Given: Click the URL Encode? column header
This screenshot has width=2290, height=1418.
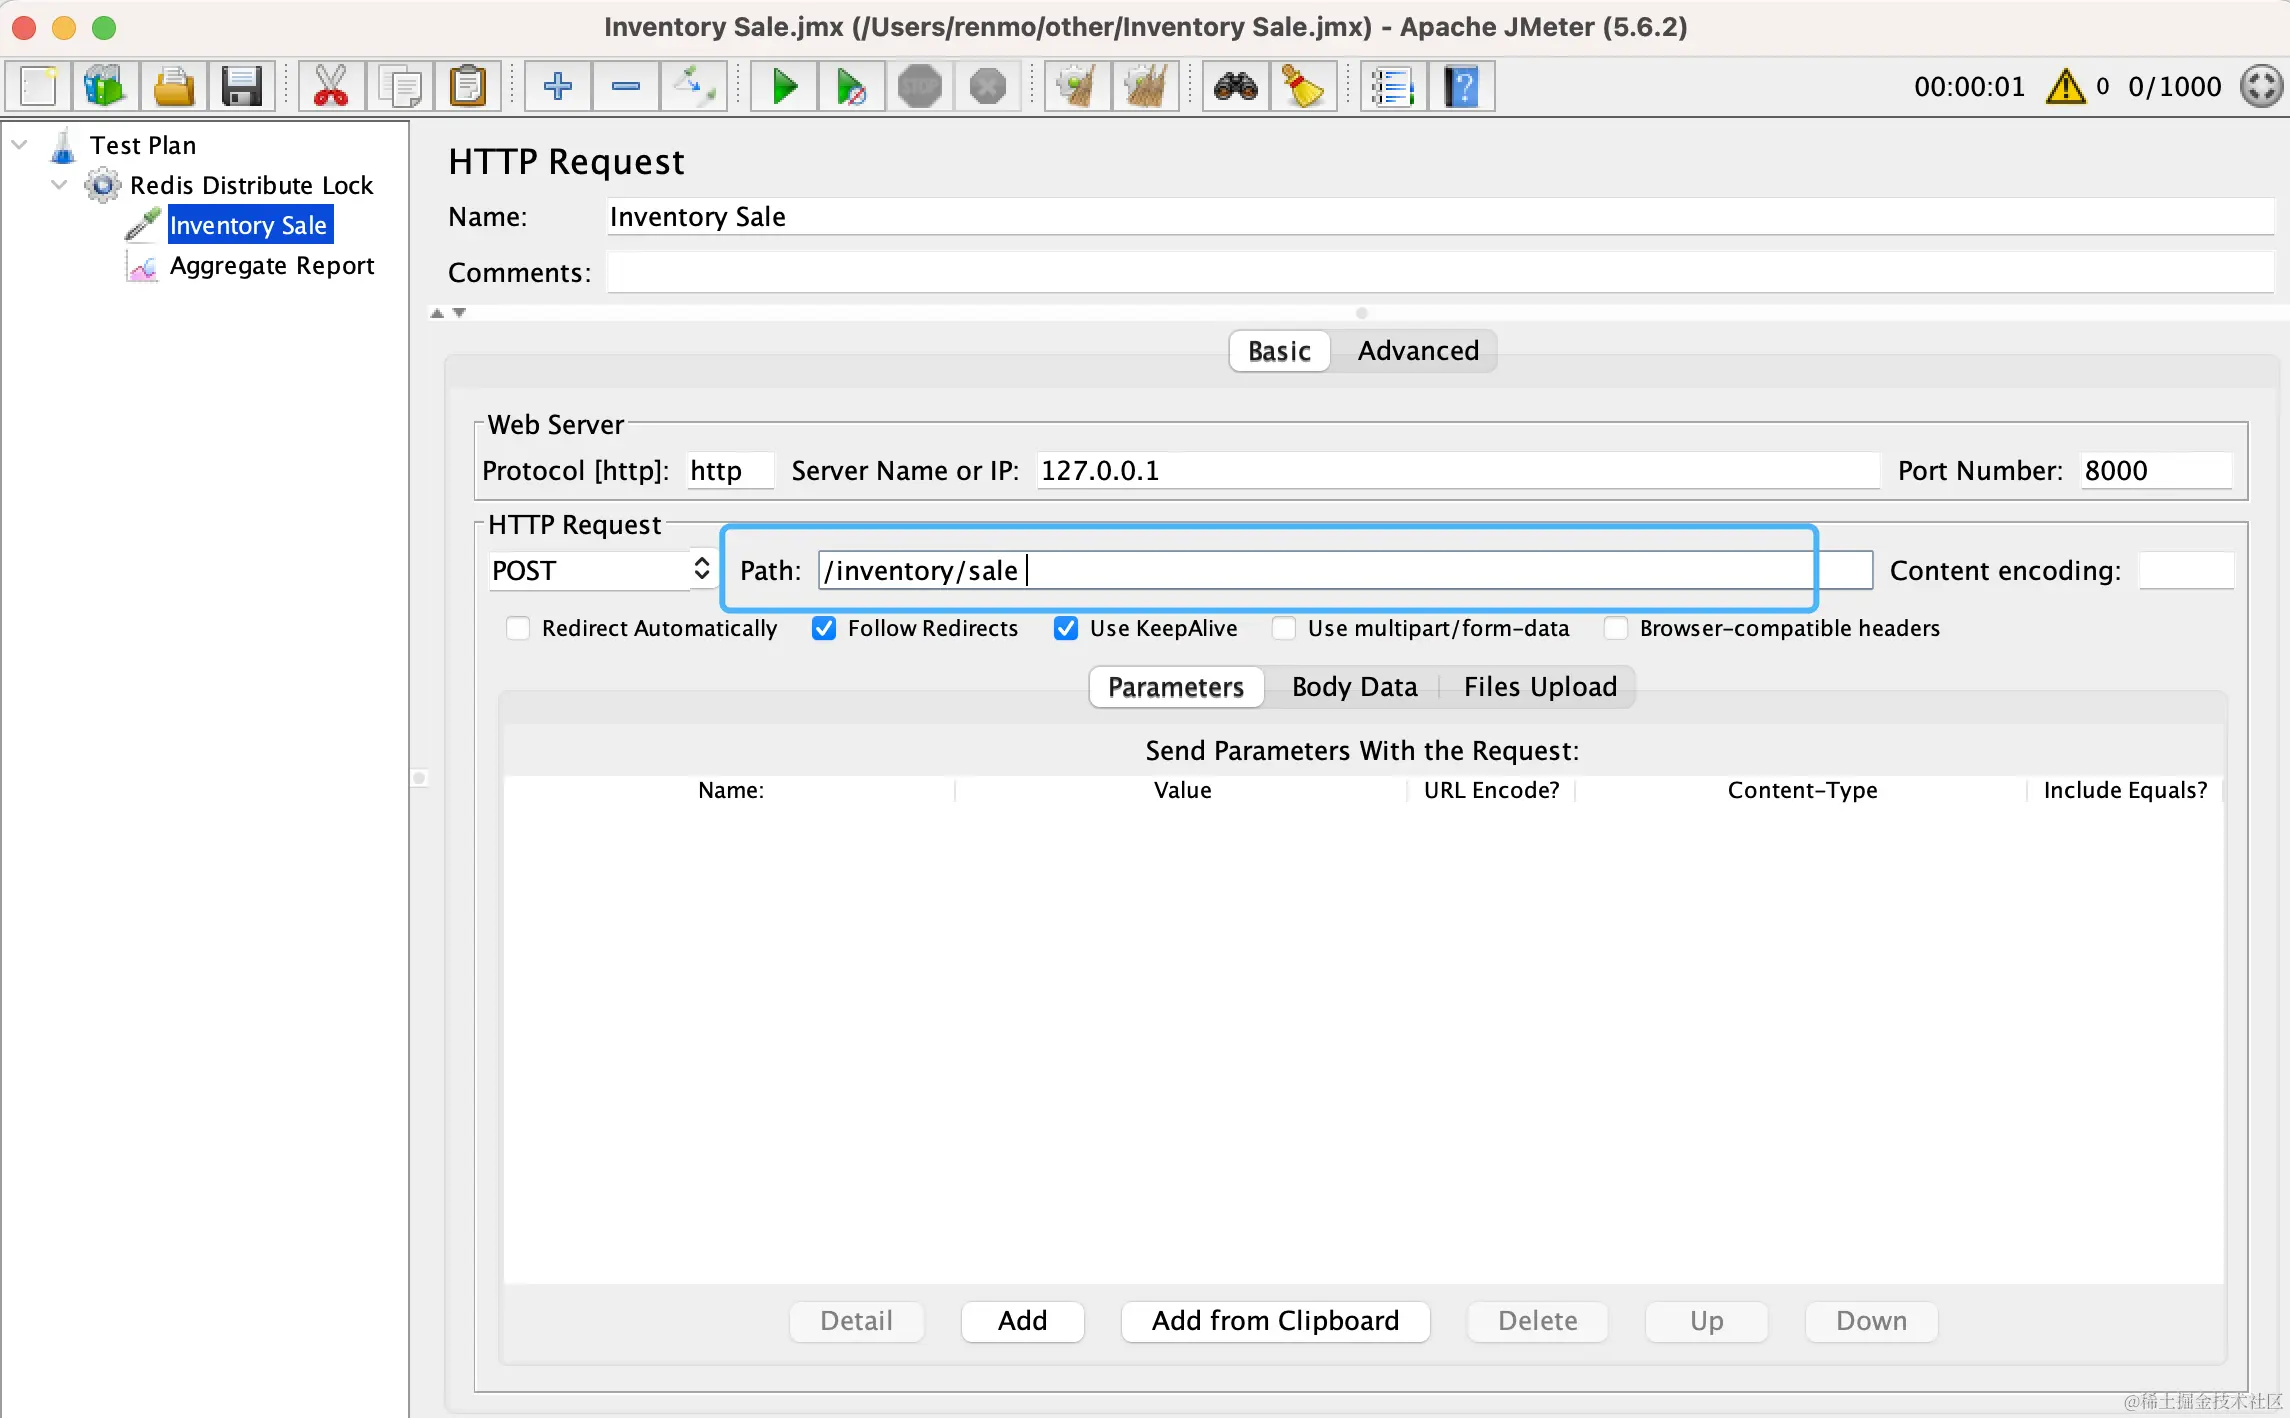Looking at the screenshot, I should pyautogui.click(x=1491, y=790).
